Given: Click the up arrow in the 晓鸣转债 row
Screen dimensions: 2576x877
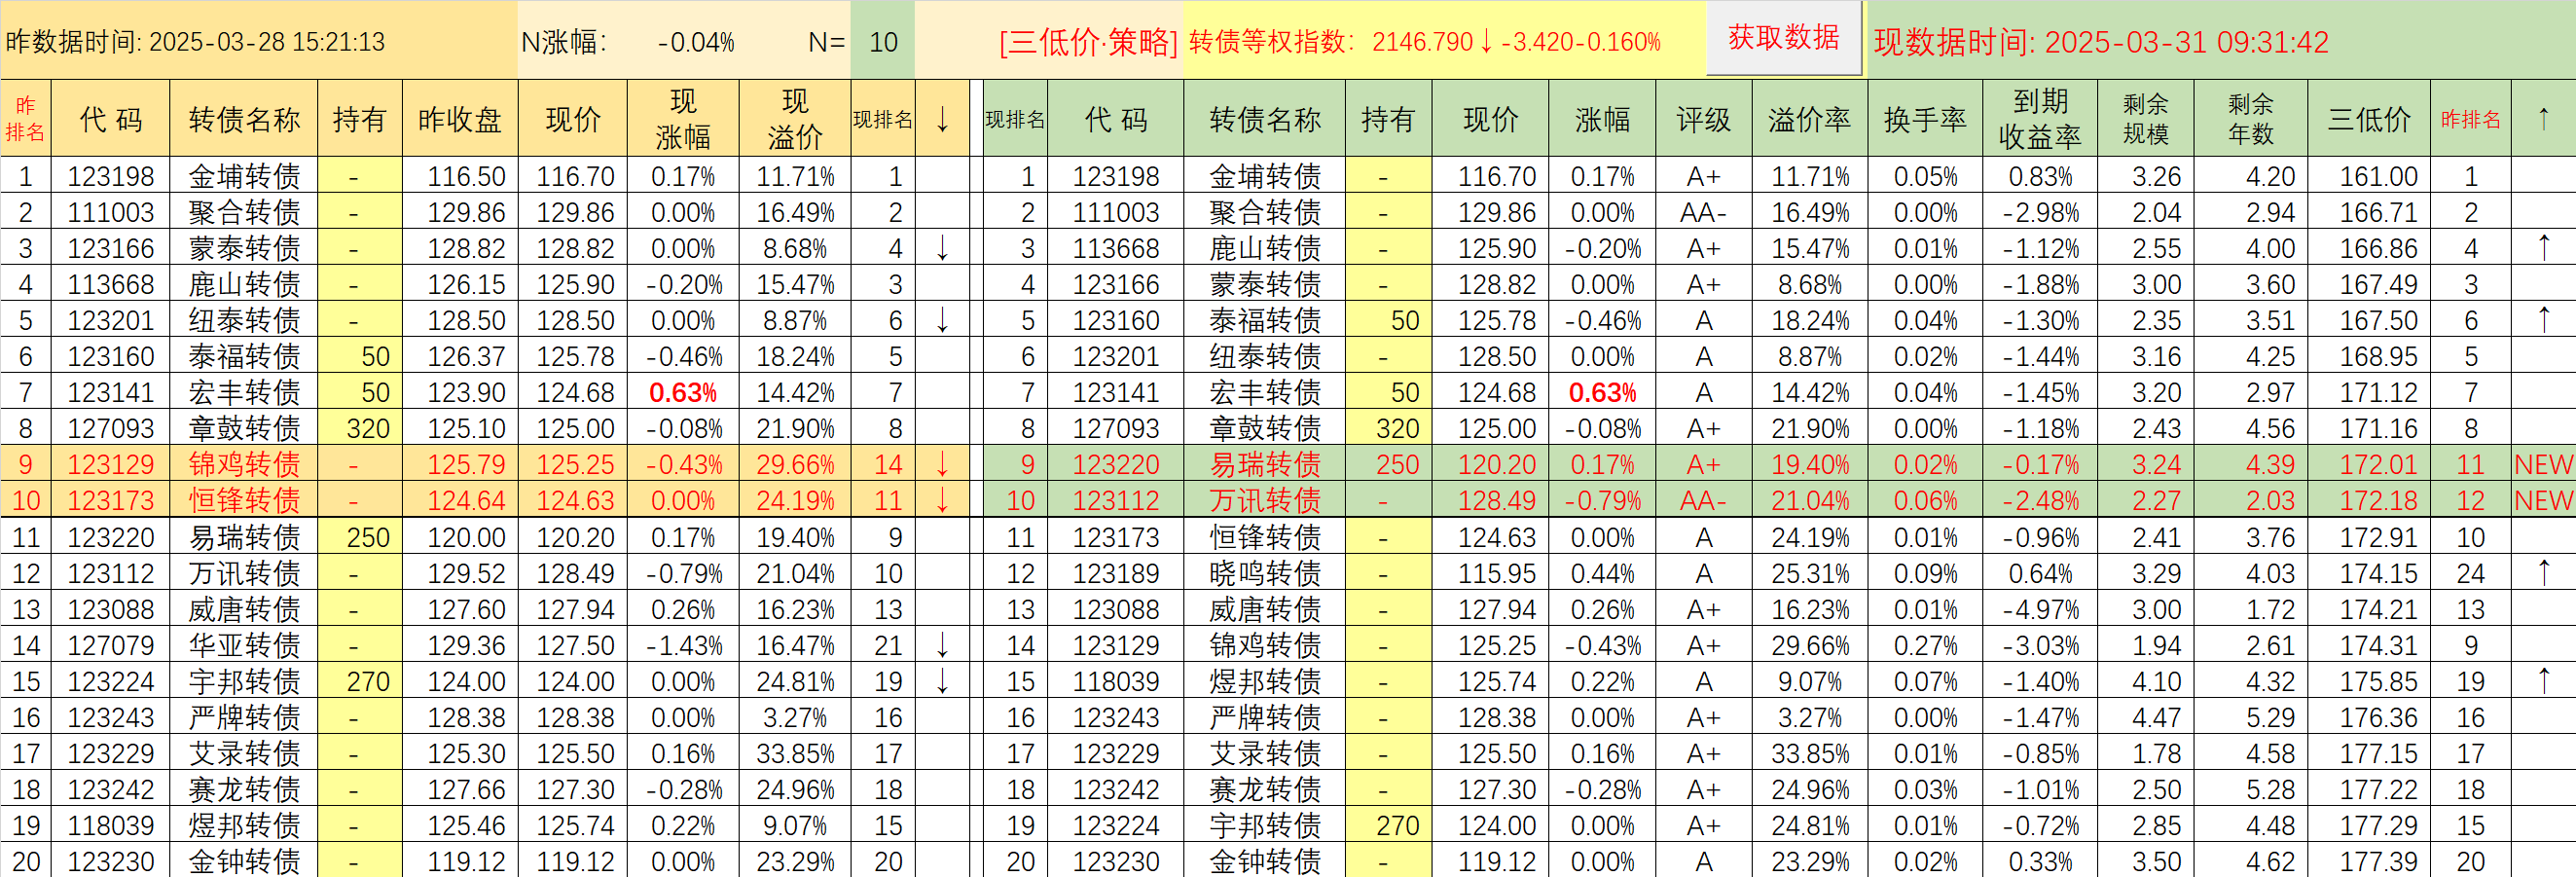Looking at the screenshot, I should (x=2543, y=573).
